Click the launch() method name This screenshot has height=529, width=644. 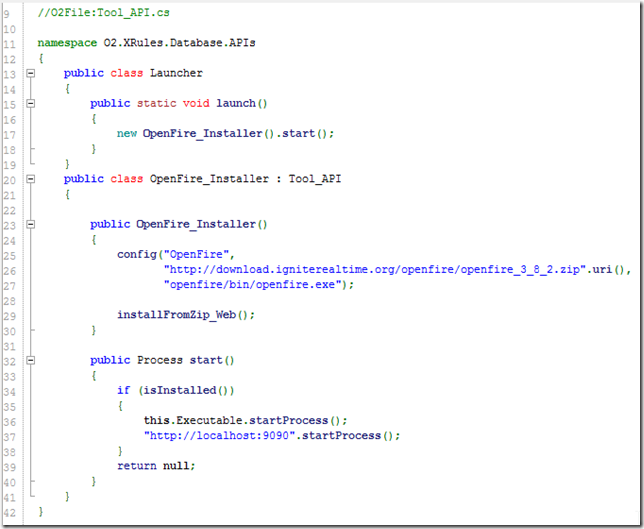click(242, 103)
